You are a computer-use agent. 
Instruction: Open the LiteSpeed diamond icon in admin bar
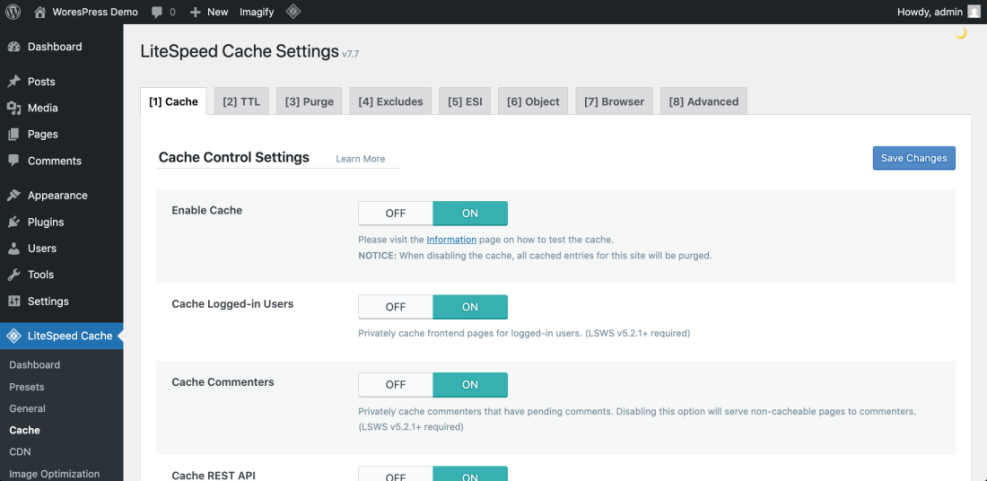(x=292, y=11)
